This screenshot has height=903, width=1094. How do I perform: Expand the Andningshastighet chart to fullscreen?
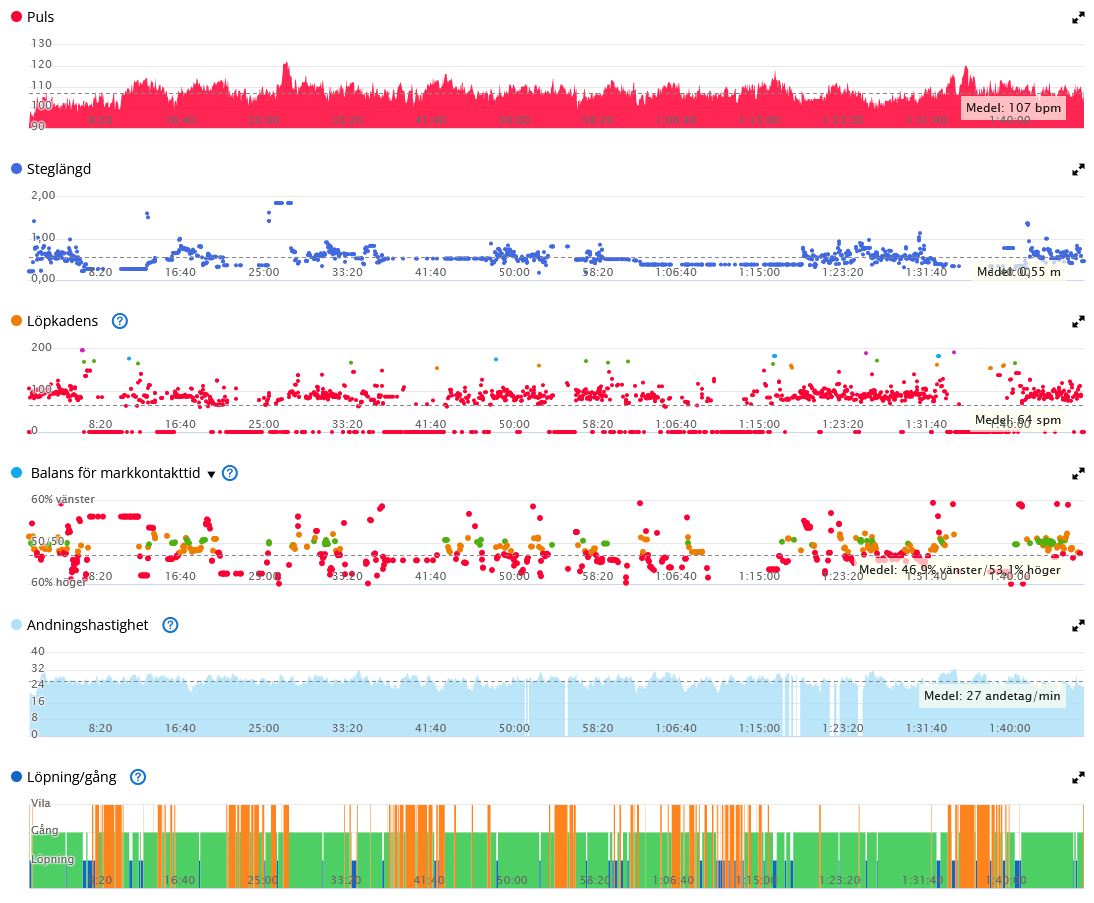pyautogui.click(x=1078, y=626)
